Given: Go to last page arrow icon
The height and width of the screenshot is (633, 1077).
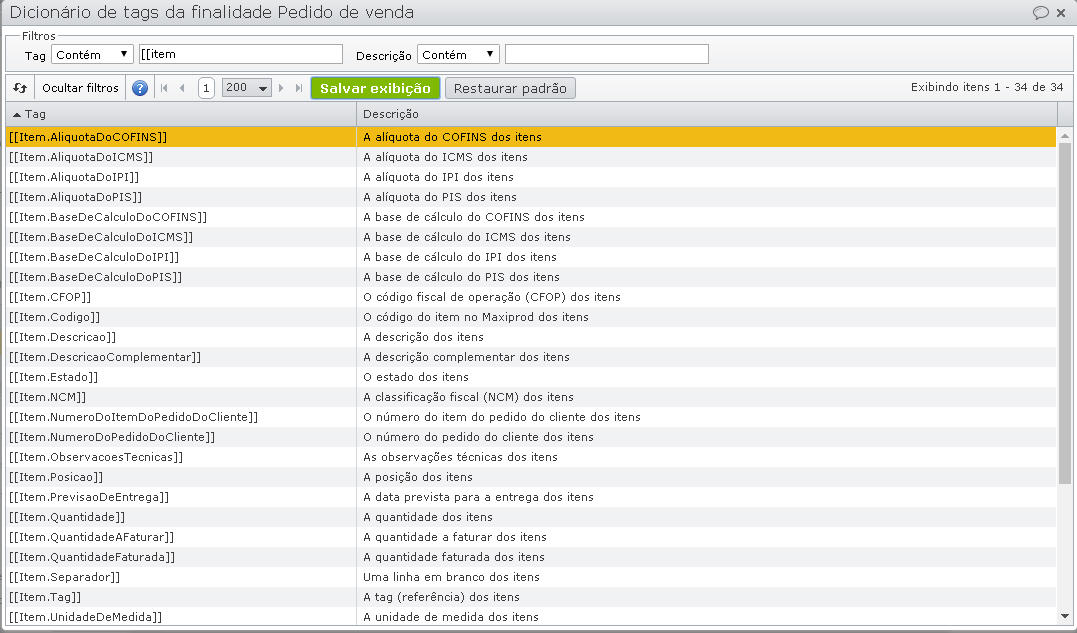Looking at the screenshot, I should pos(299,88).
